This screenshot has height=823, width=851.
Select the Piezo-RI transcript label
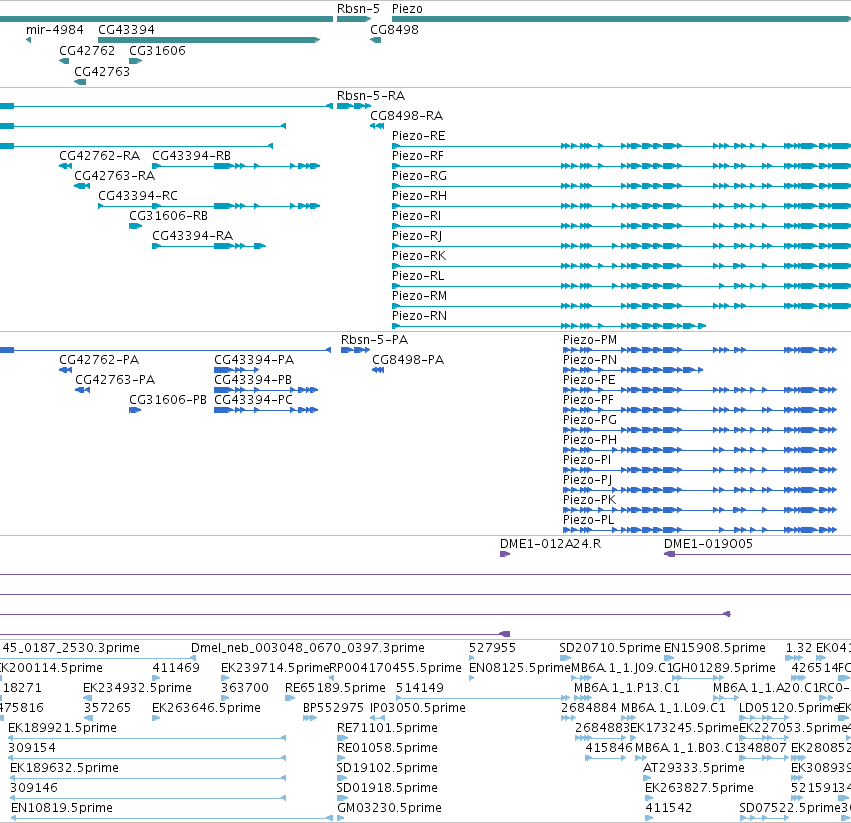point(417,216)
